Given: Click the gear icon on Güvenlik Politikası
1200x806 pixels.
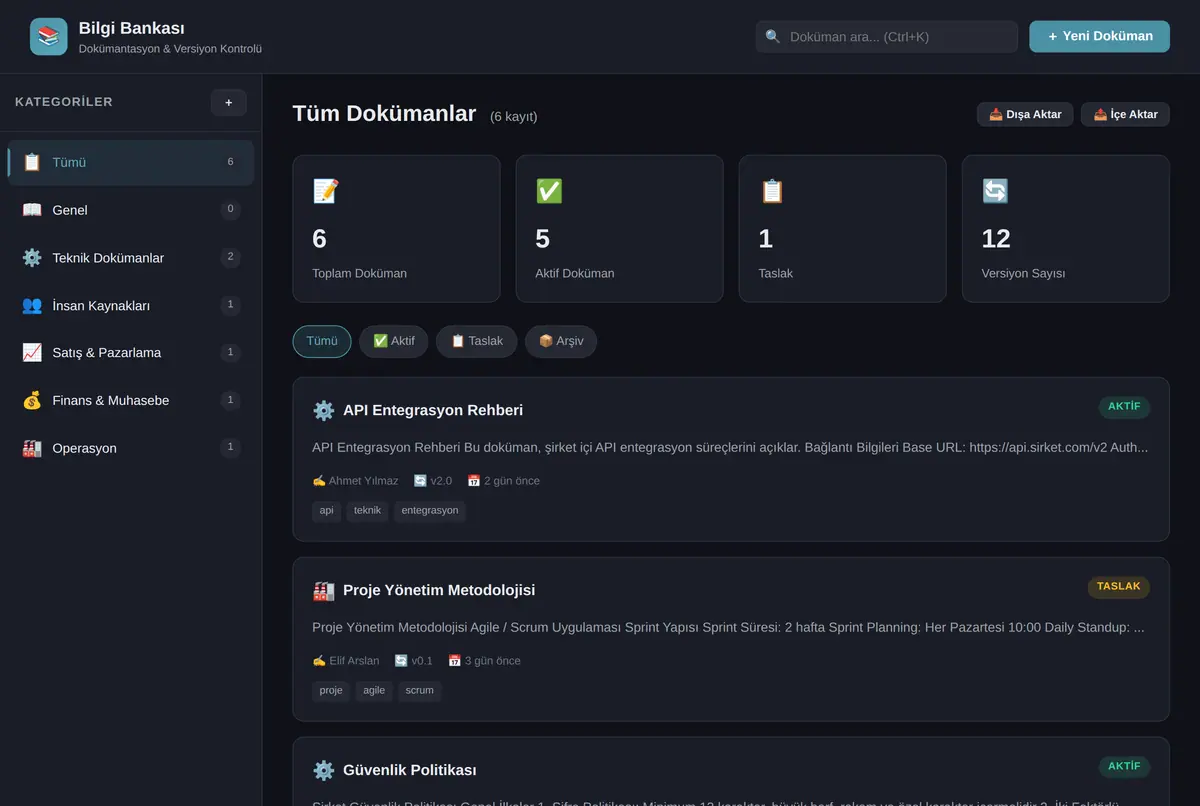Looking at the screenshot, I should pyautogui.click(x=323, y=770).
